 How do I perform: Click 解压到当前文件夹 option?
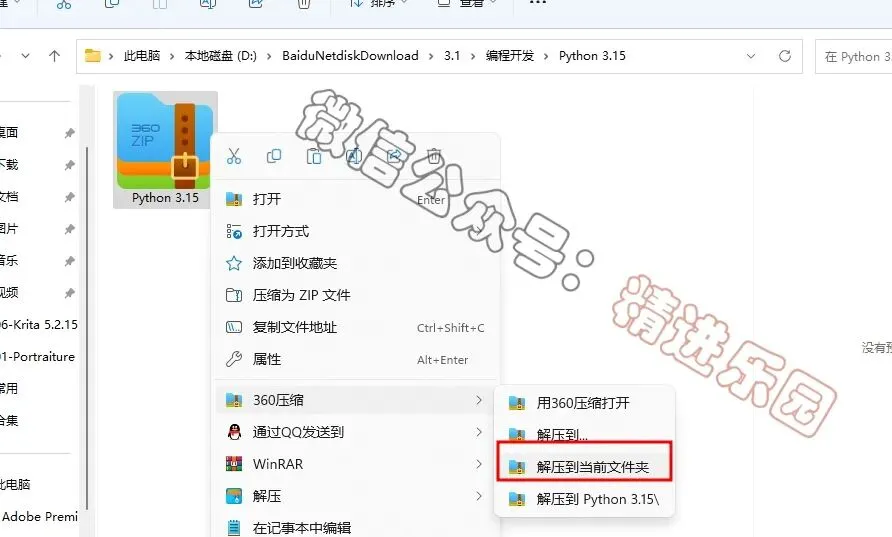584,467
